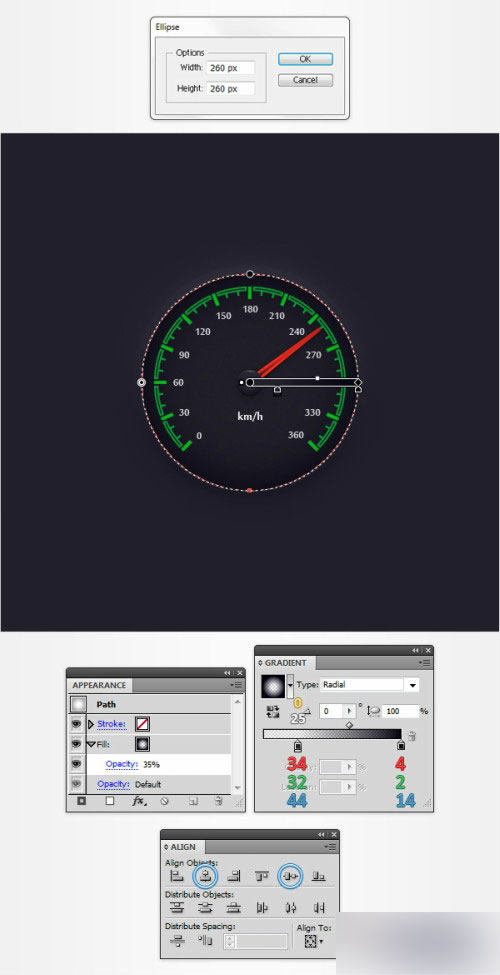
Task: Click Vertical Distribute Top icon
Action: click(177, 908)
